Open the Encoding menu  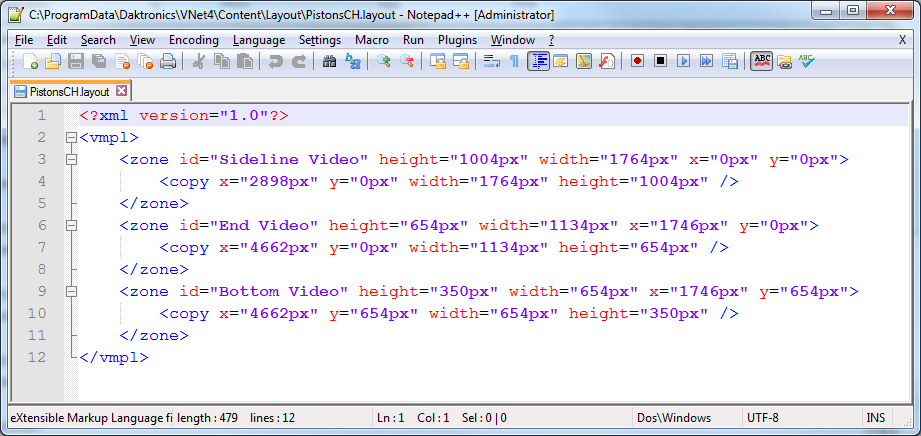pos(193,40)
